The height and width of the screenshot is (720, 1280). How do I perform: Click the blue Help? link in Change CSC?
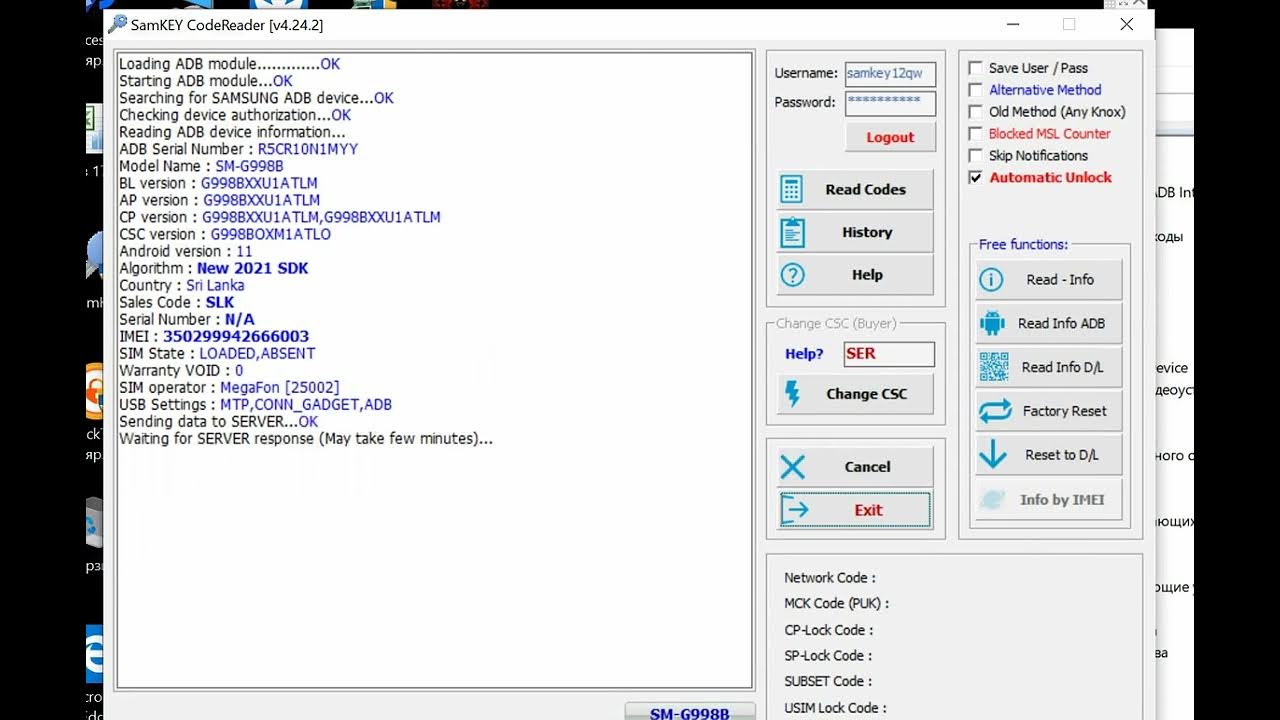tap(804, 354)
